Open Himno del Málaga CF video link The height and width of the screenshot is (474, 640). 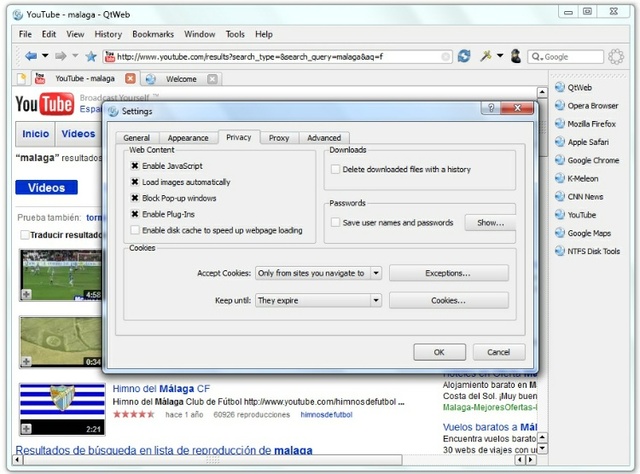161,388
